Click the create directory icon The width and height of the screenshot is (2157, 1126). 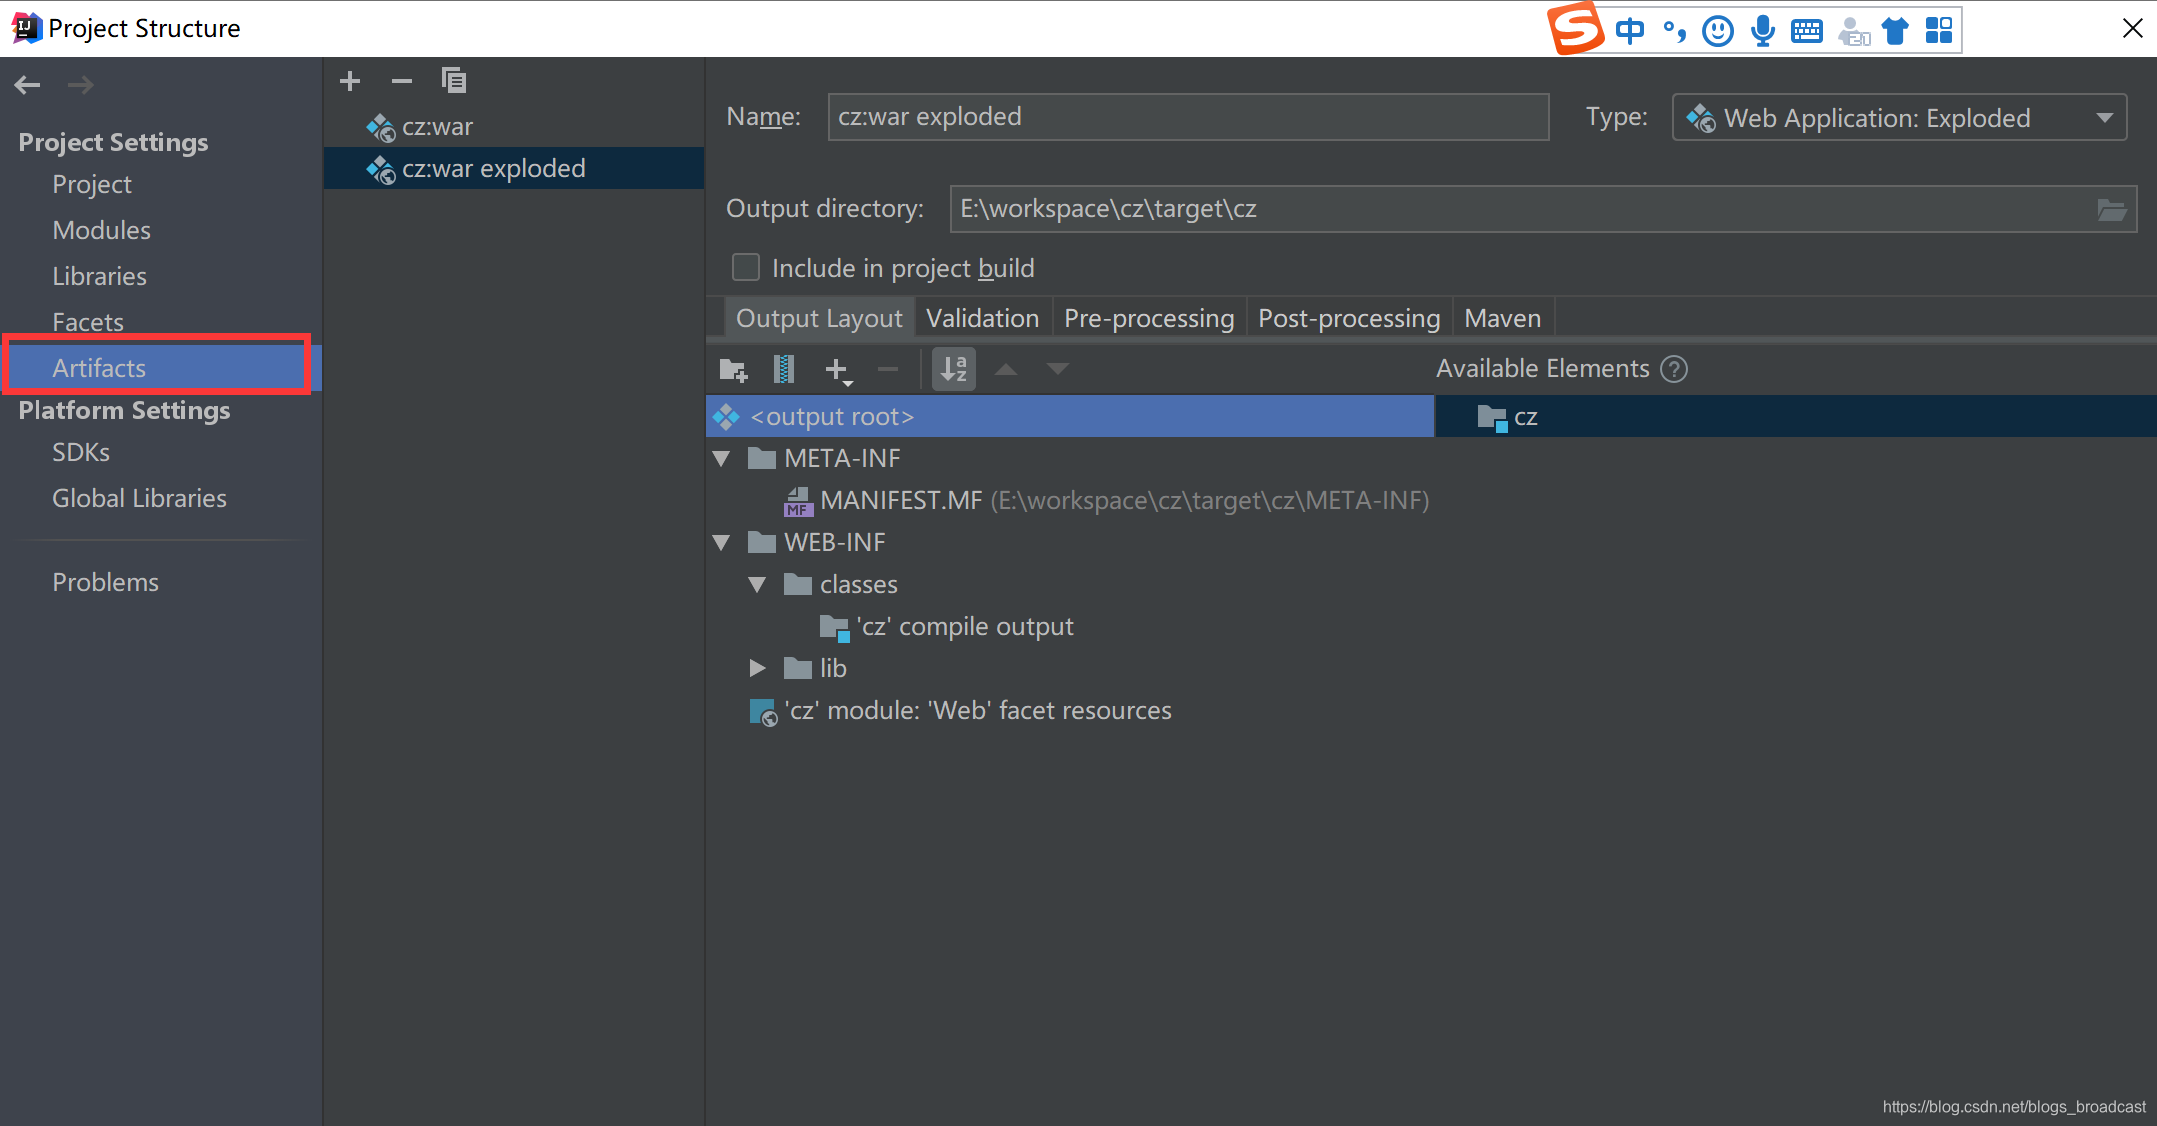pos(733,370)
